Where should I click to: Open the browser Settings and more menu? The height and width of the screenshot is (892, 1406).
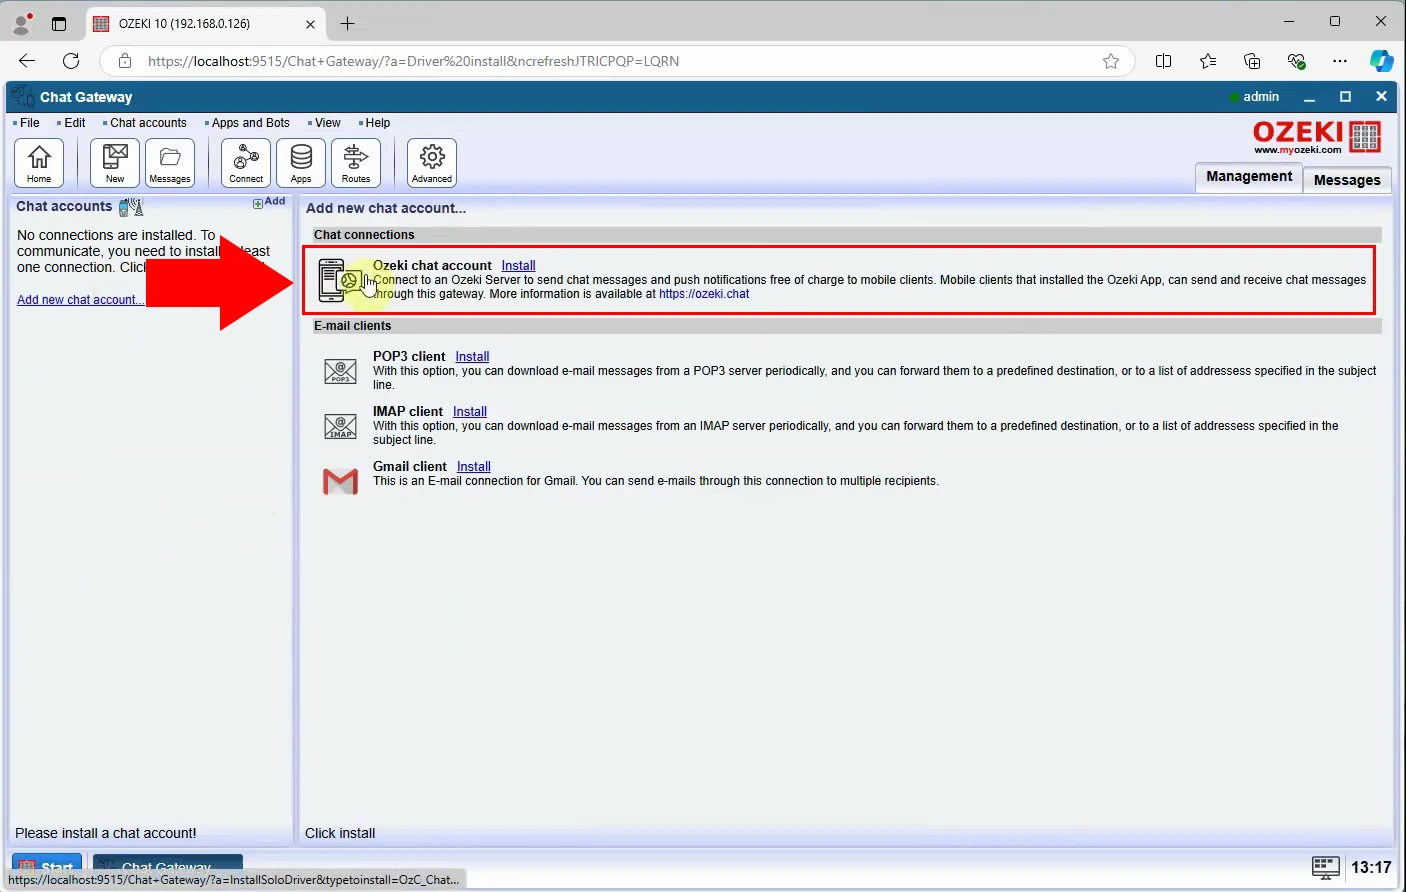1340,61
